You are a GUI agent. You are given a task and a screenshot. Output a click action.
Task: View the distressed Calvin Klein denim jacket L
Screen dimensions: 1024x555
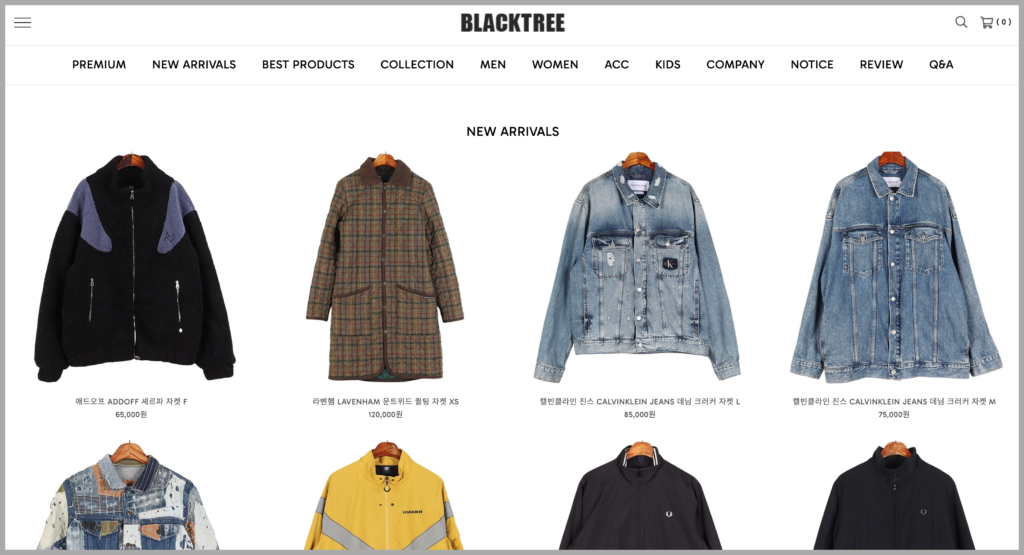[x=639, y=268]
